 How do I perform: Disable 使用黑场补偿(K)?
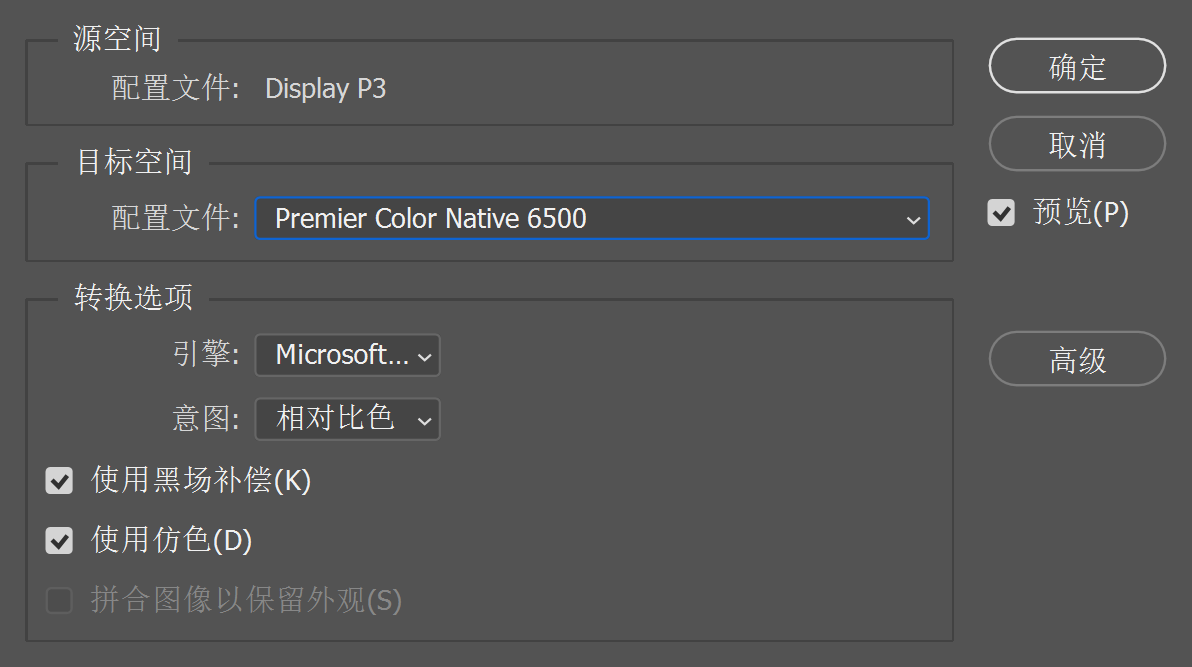59,481
